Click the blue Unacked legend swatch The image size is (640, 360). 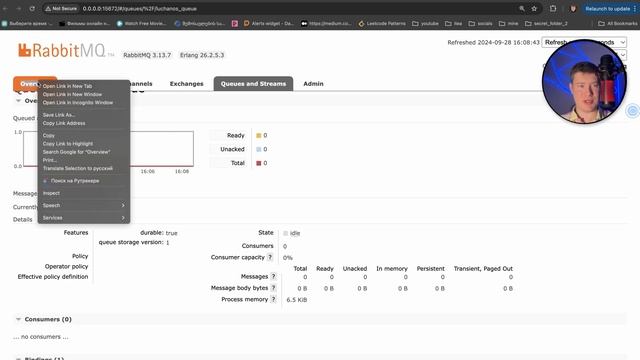click(258, 149)
